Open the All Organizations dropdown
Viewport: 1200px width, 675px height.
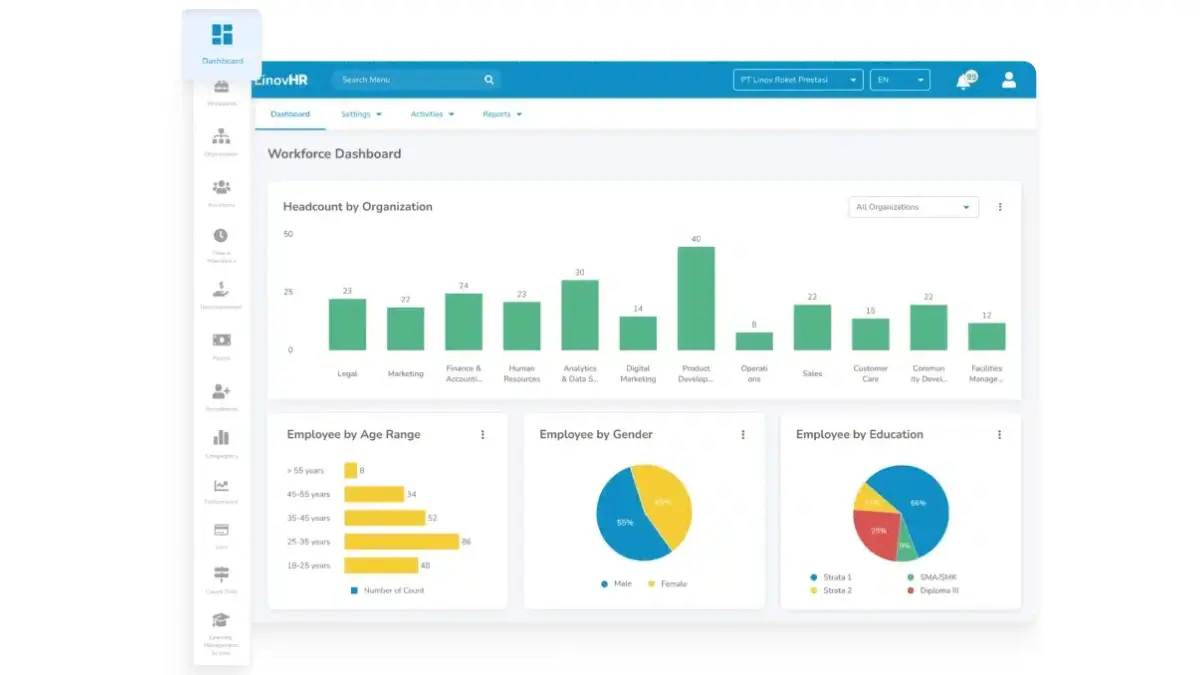pyautogui.click(x=912, y=206)
